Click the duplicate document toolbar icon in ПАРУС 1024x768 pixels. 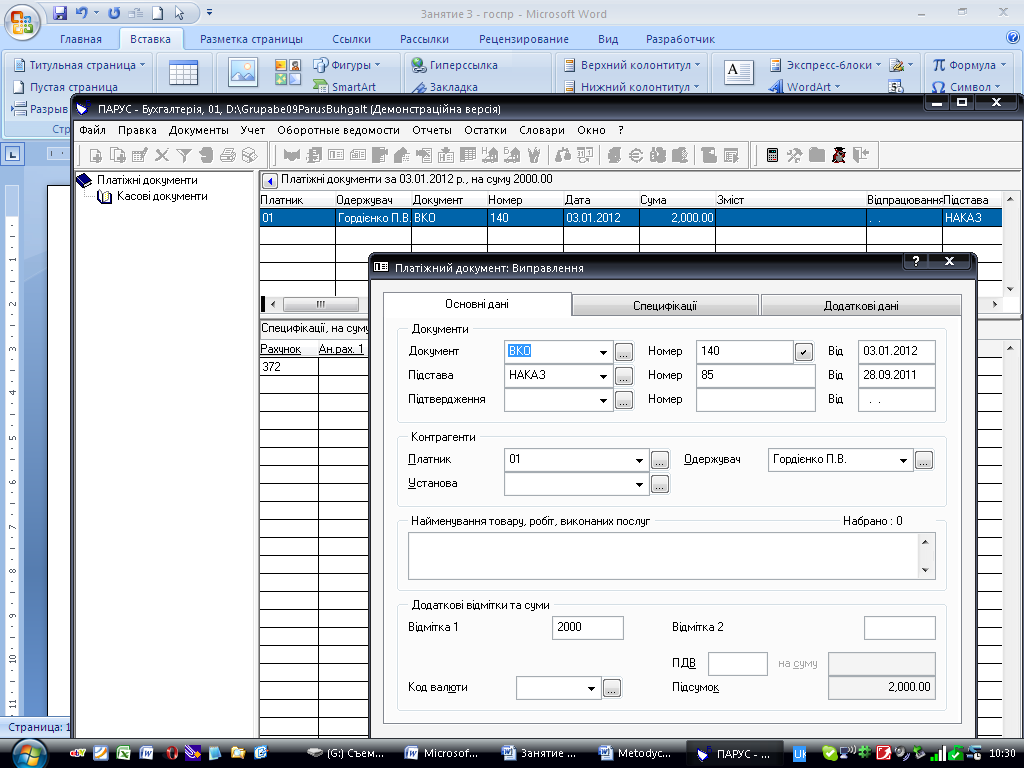(118, 155)
